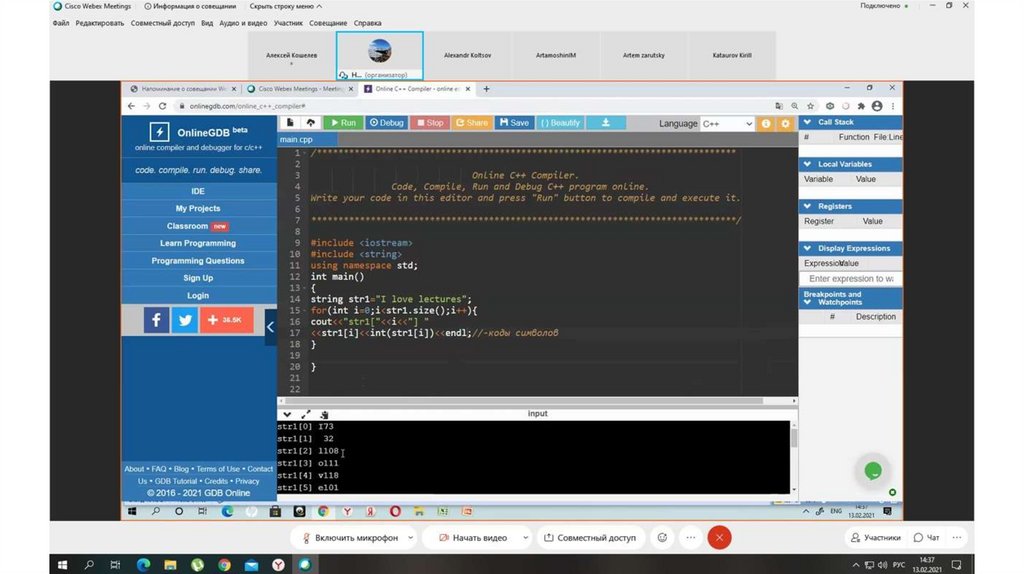Select the main.cpp file tab
This screenshot has width=1024, height=574.
click(x=296, y=140)
